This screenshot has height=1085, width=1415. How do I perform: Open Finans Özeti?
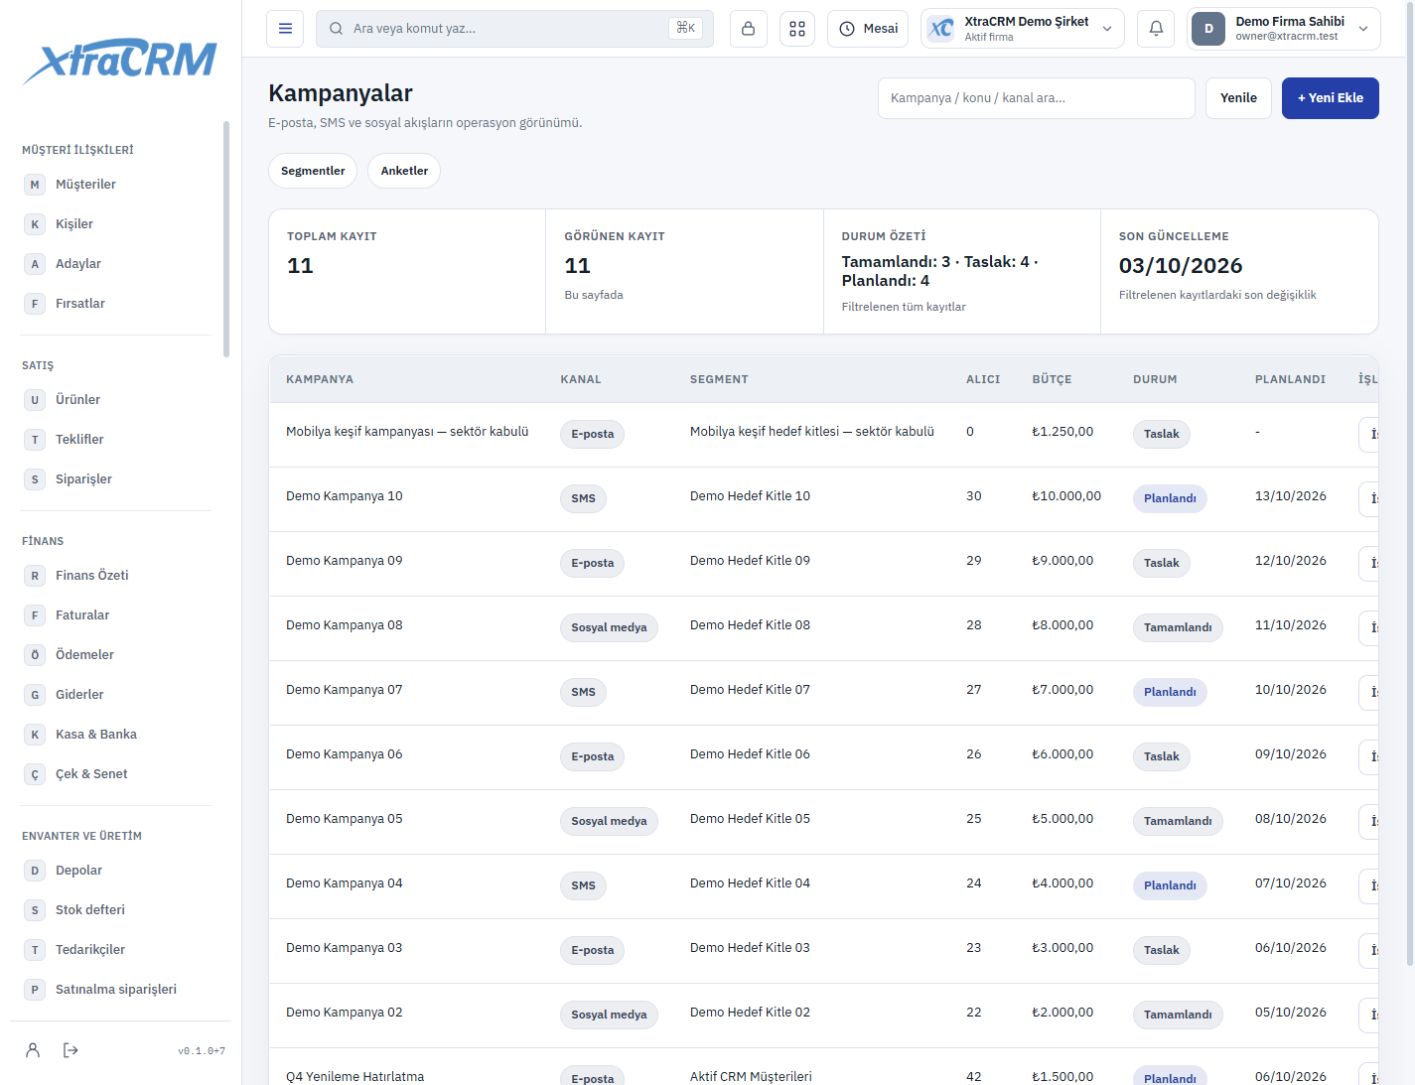116,575
